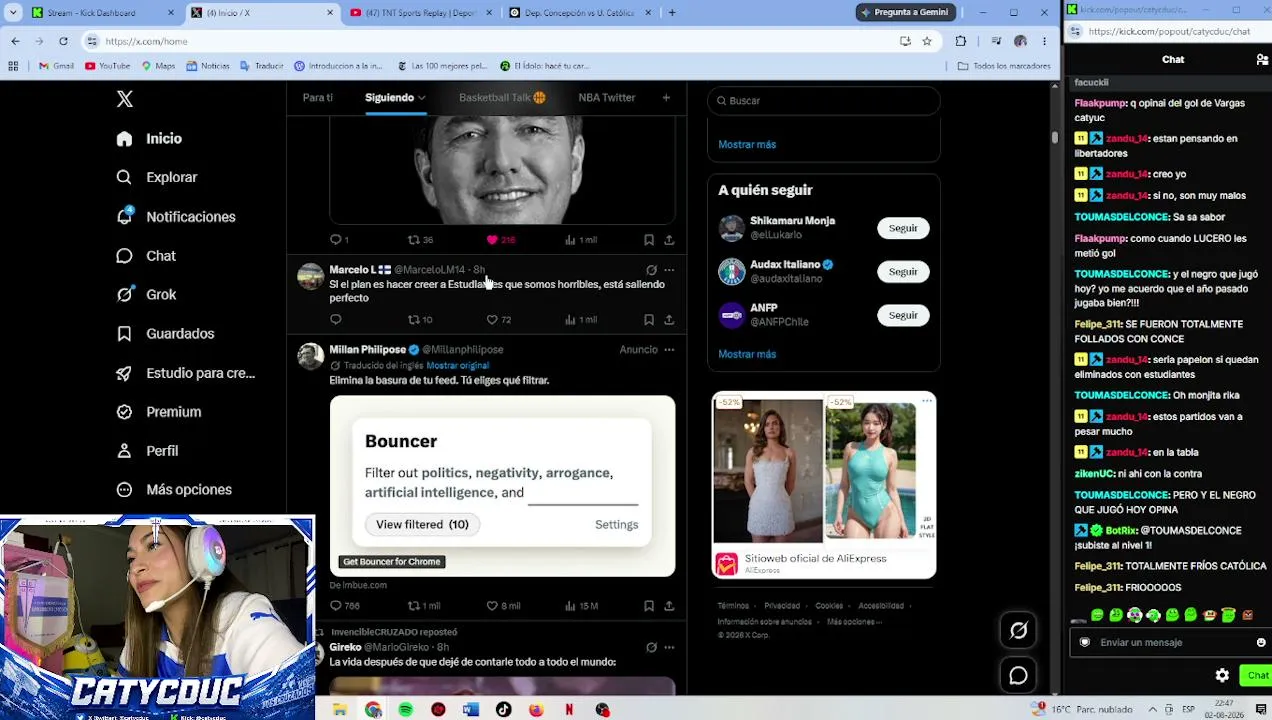Bookmark the Millan Philipose ad post
Viewport: 1272px width, 720px height.
[x=649, y=605]
